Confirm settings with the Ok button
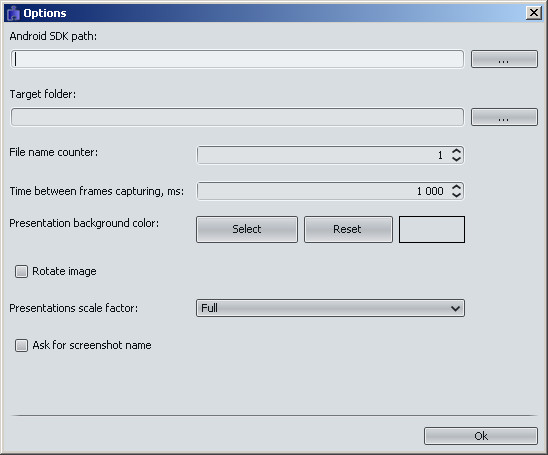The width and height of the screenshot is (548, 455). (x=481, y=436)
